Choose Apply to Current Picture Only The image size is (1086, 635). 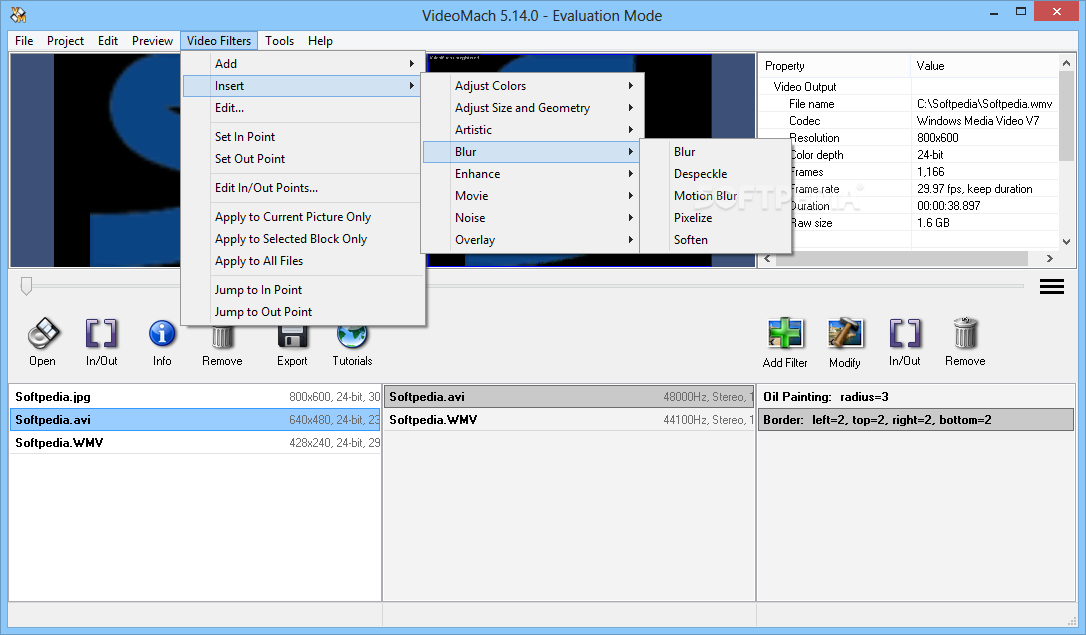pos(302,217)
